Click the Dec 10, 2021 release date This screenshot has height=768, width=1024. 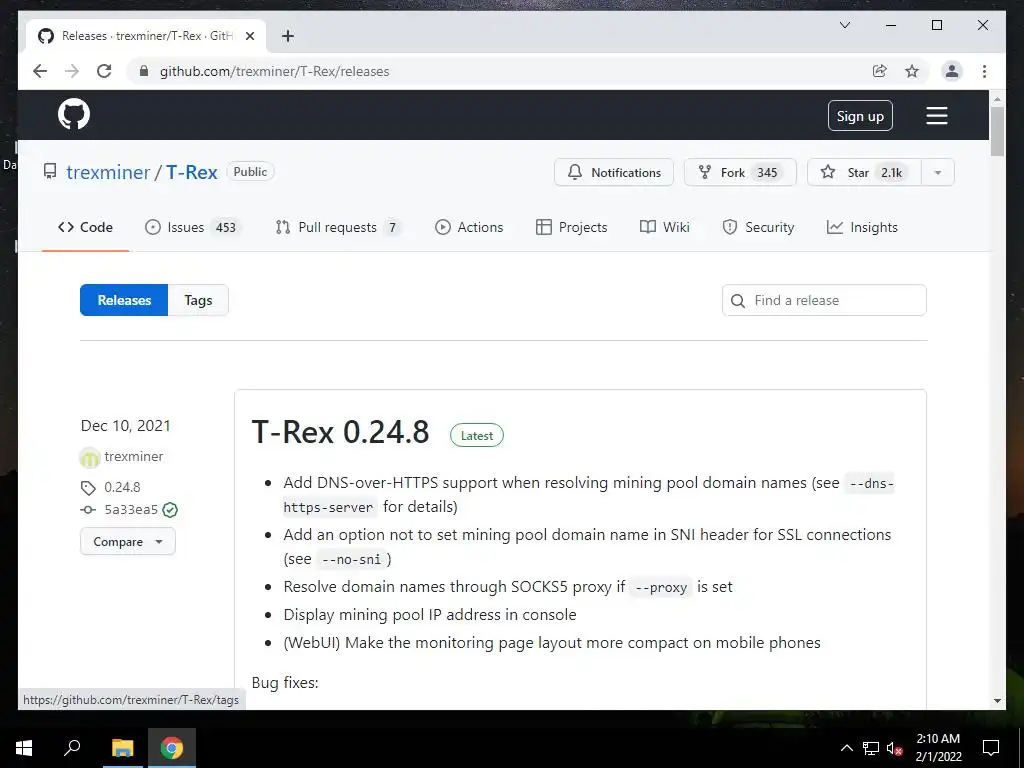coord(125,426)
